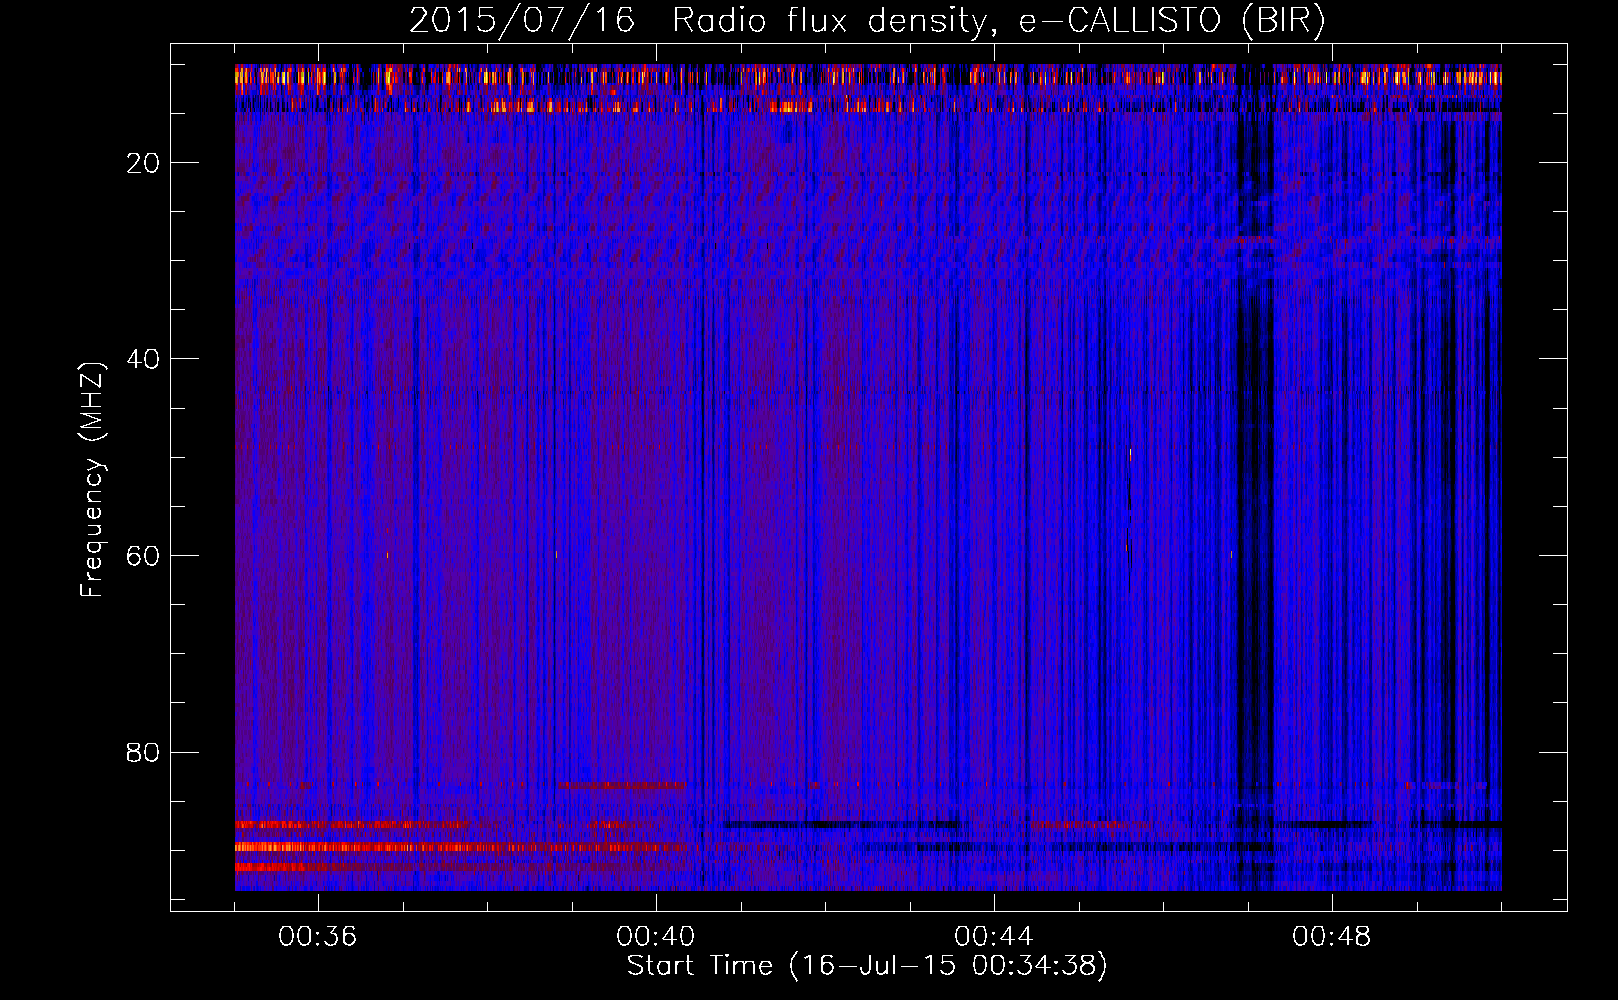Select the 'e-CALLISTO' text in the title
1618x1000 pixels.
coord(1119,21)
